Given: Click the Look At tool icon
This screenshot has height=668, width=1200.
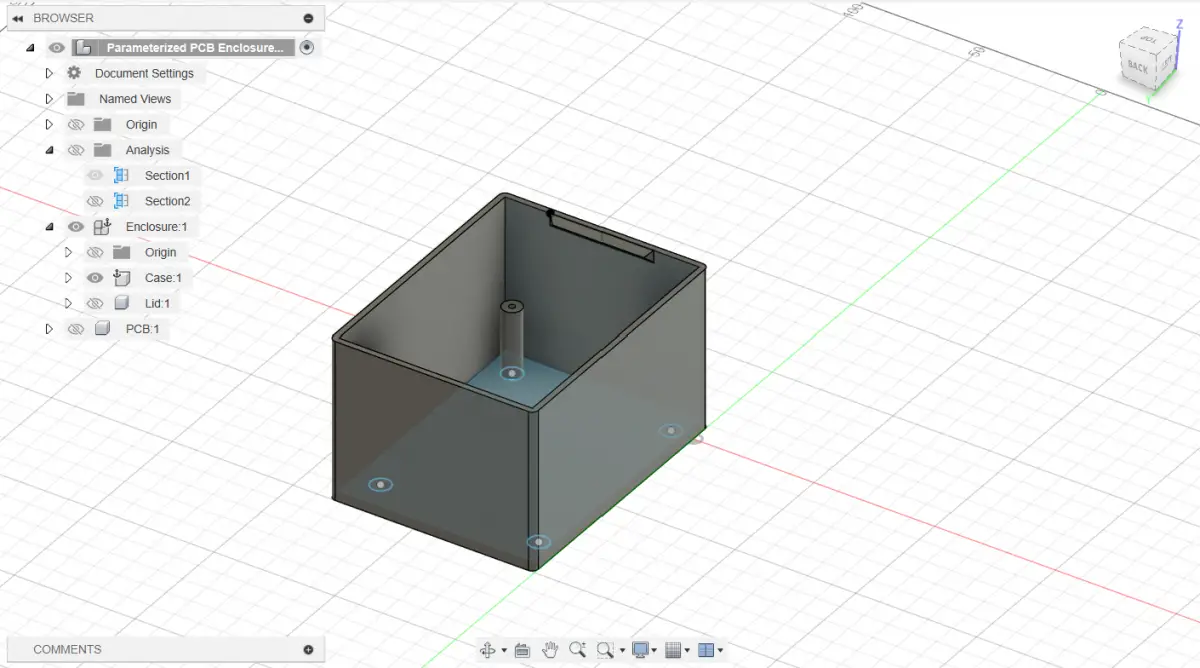Looking at the screenshot, I should [x=522, y=650].
